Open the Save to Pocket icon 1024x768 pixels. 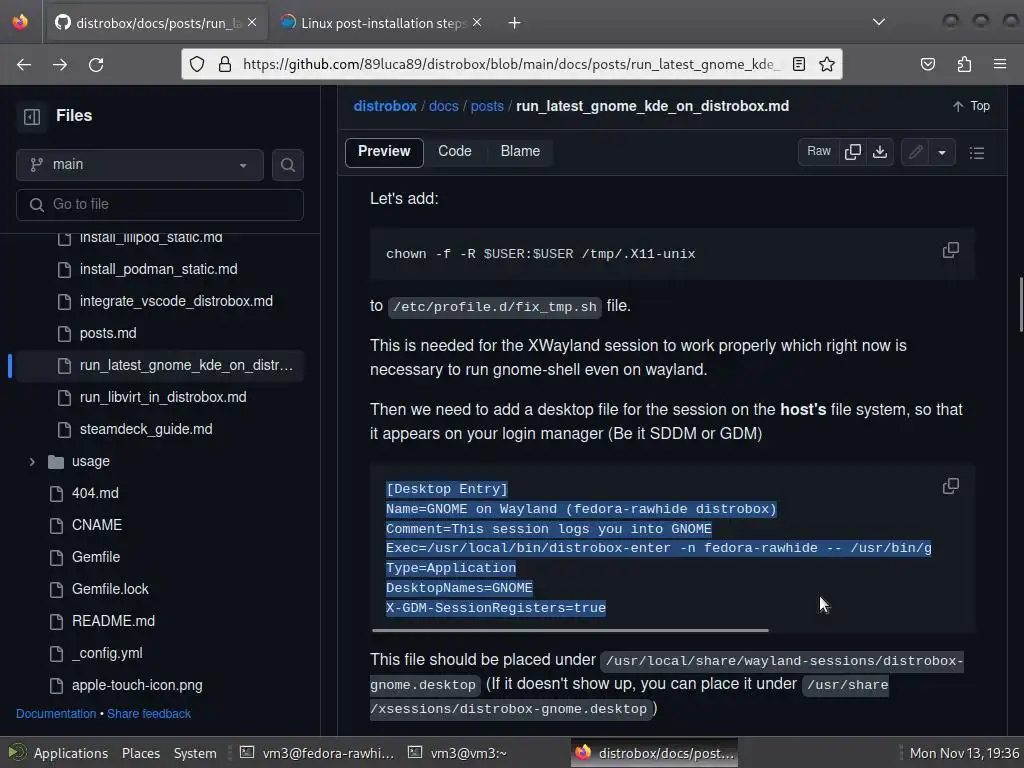pos(928,64)
